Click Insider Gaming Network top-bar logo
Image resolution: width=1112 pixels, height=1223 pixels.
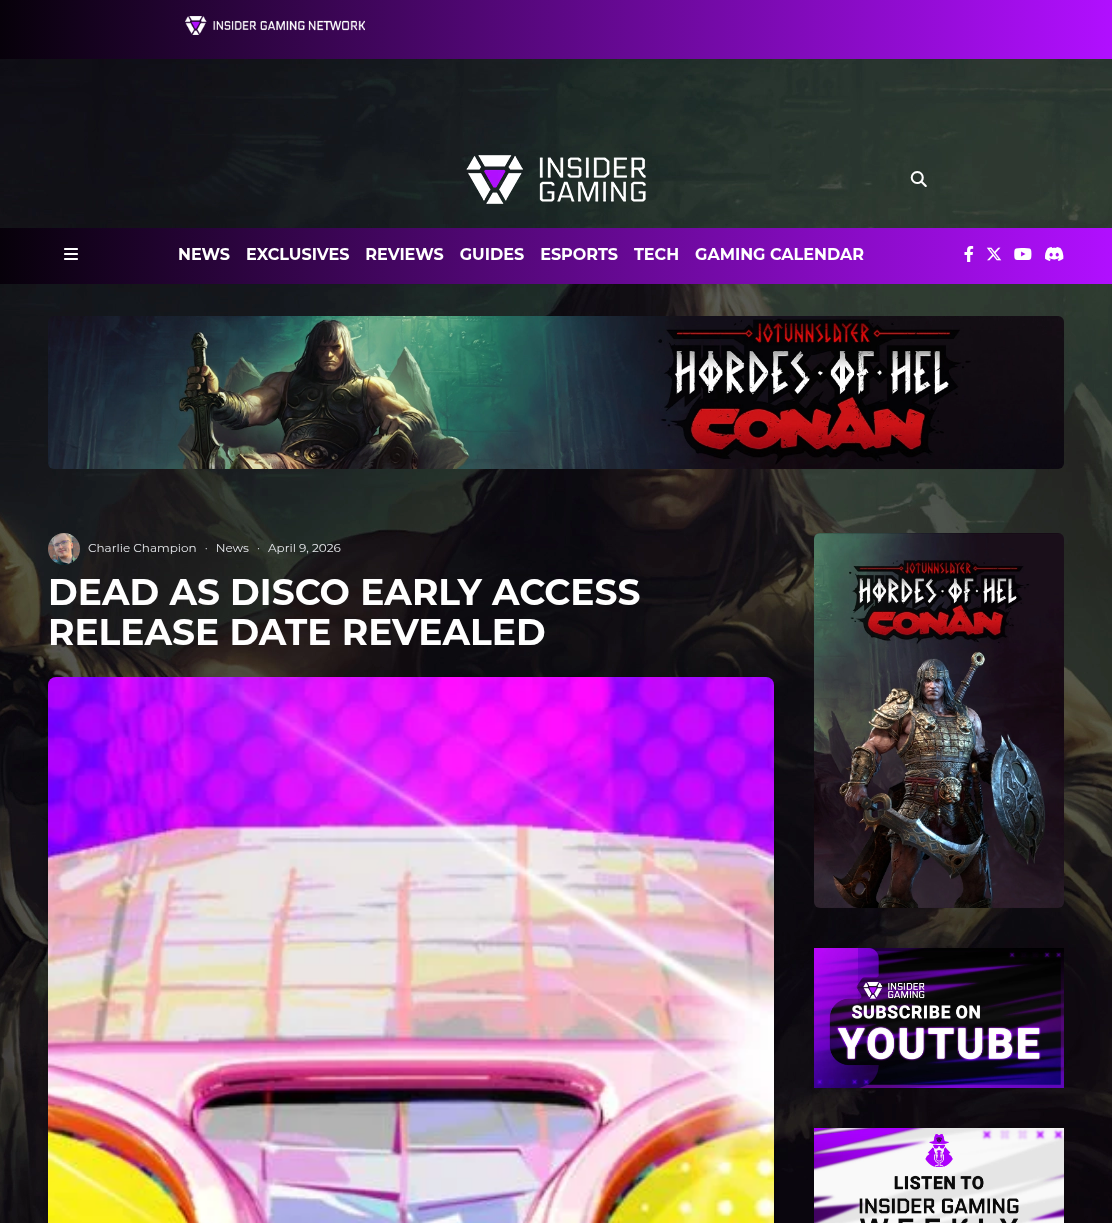tap(275, 26)
